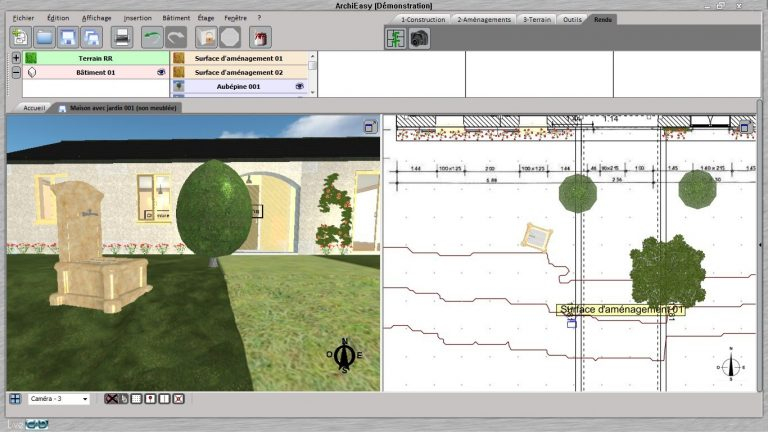The image size is (768, 433).
Task: Toggle visibility eye for Aubépine 001
Action: click(299, 87)
